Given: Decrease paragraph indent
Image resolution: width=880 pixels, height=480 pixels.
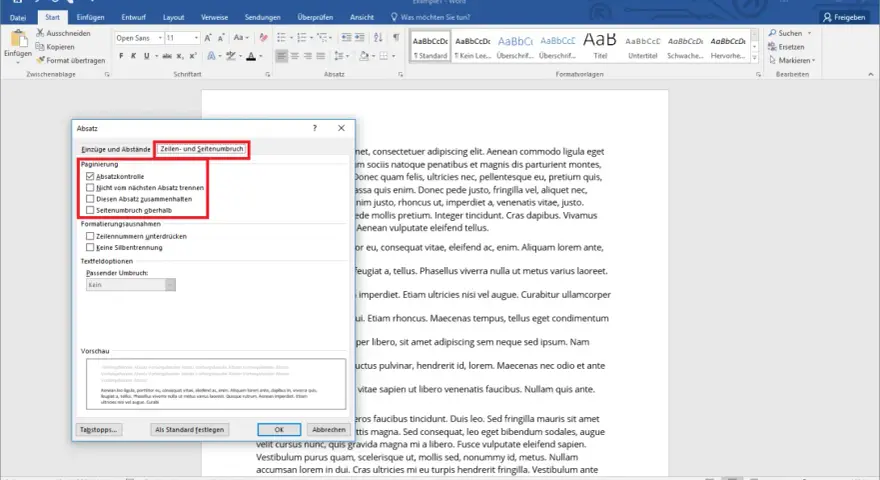Looking at the screenshot, I should (346, 38).
